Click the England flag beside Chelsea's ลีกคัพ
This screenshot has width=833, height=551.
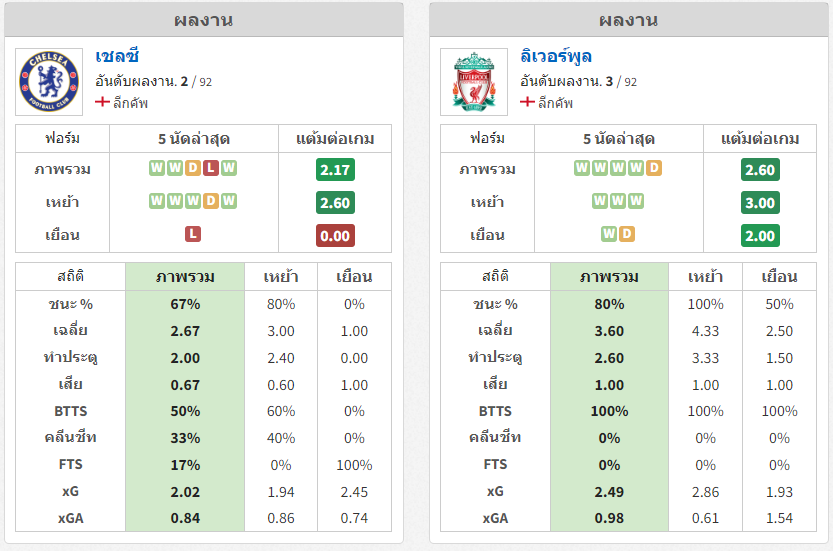tap(102, 101)
